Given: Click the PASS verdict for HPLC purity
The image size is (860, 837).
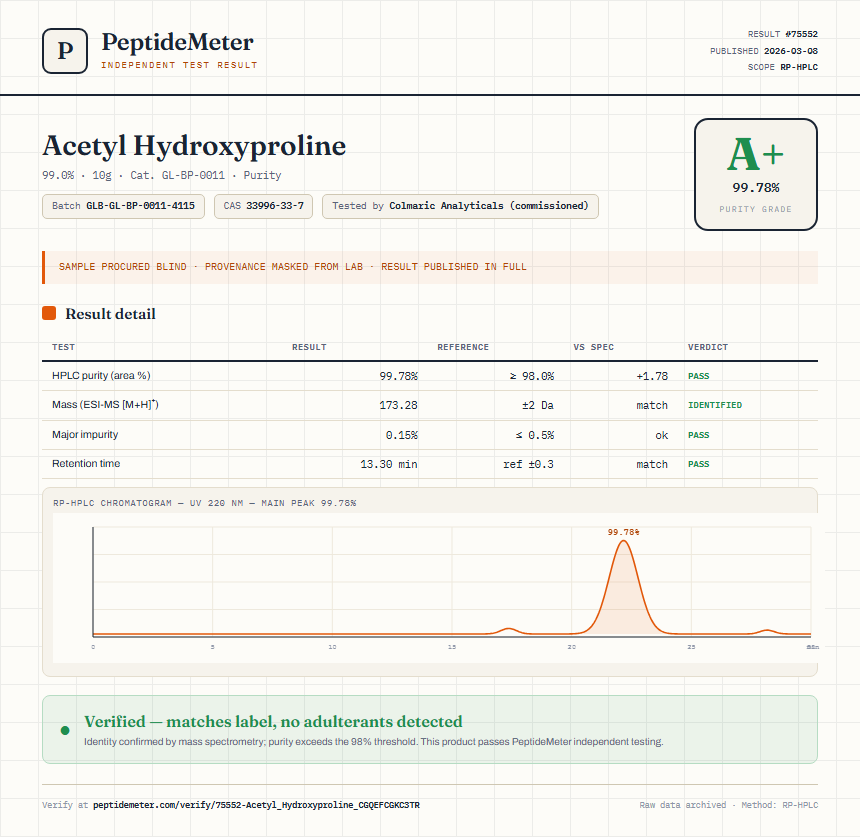Looking at the screenshot, I should tap(698, 376).
